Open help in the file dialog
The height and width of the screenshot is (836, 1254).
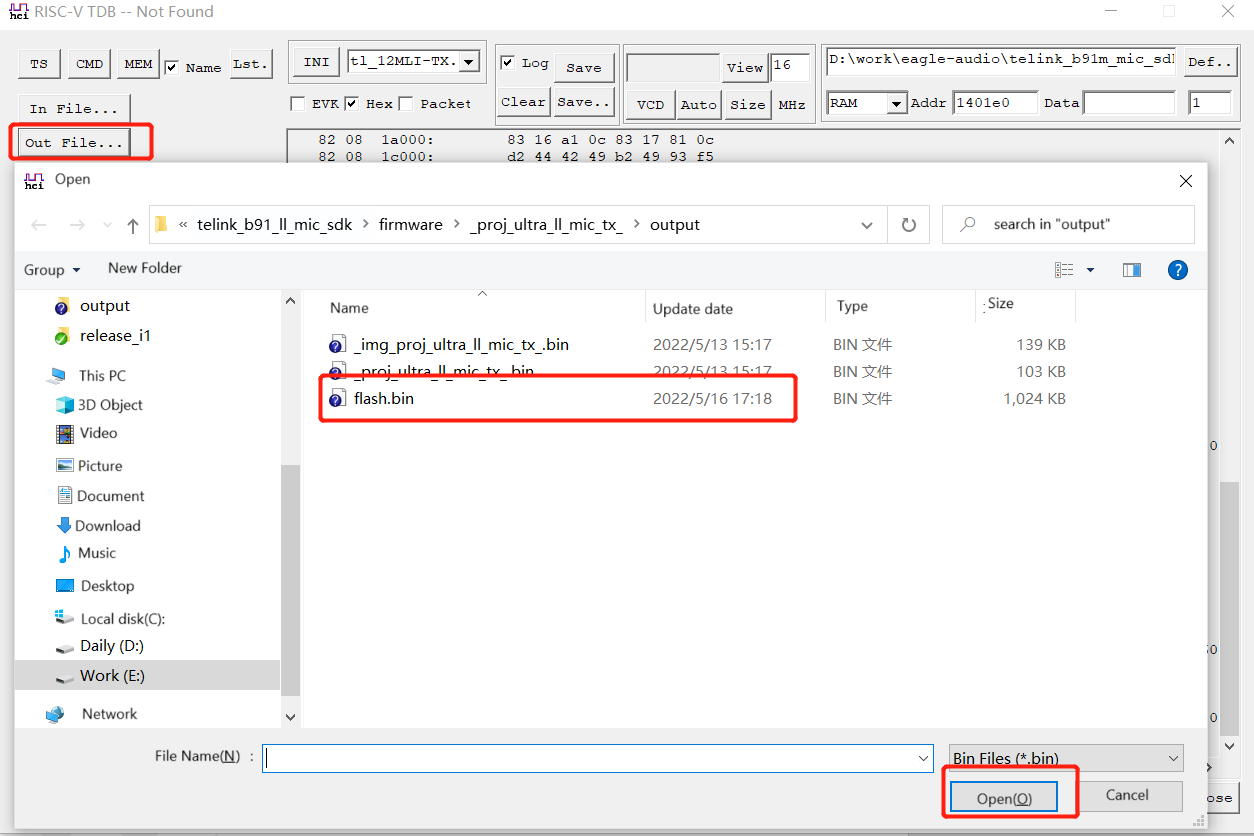1178,269
